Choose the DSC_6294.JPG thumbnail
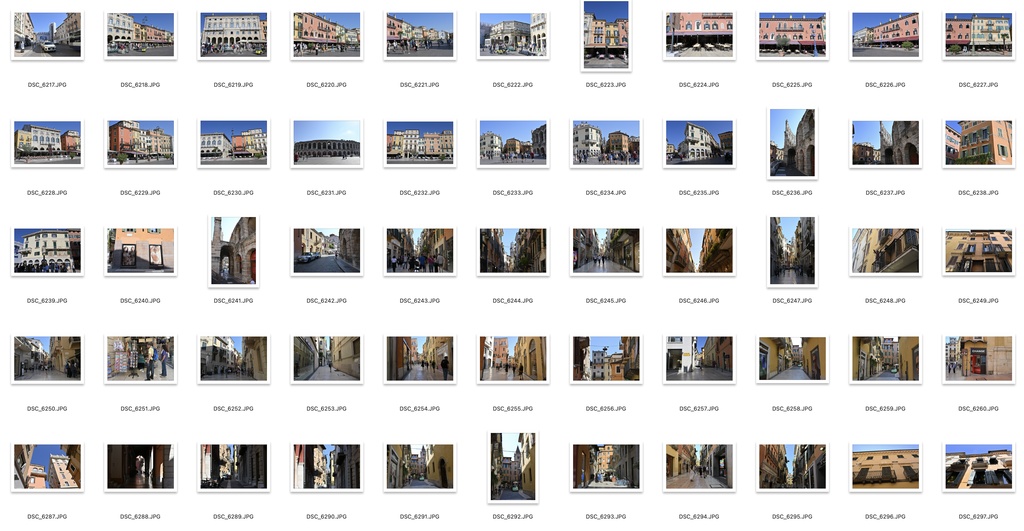 [699, 467]
